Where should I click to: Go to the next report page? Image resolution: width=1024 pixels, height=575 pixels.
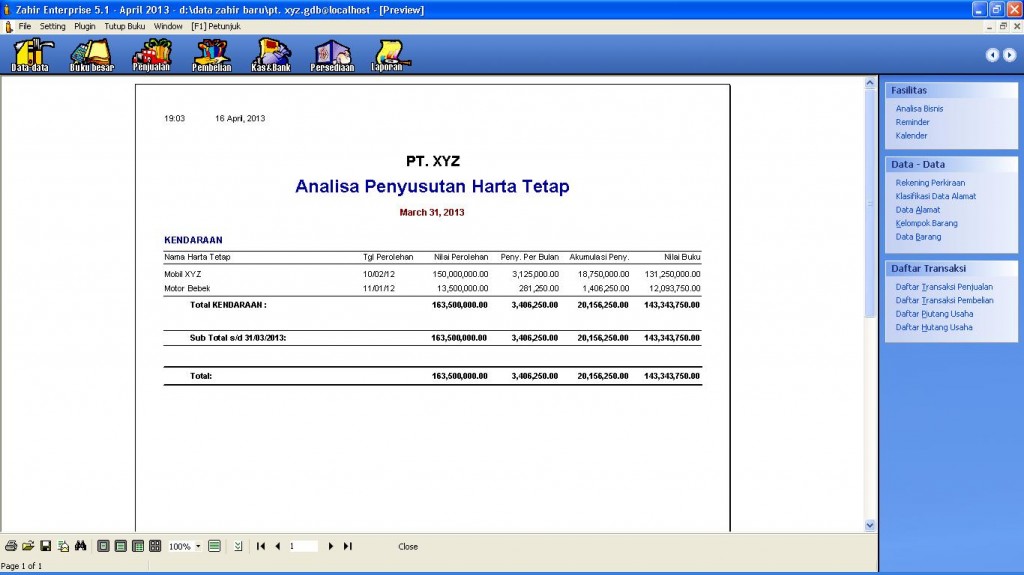(x=331, y=546)
